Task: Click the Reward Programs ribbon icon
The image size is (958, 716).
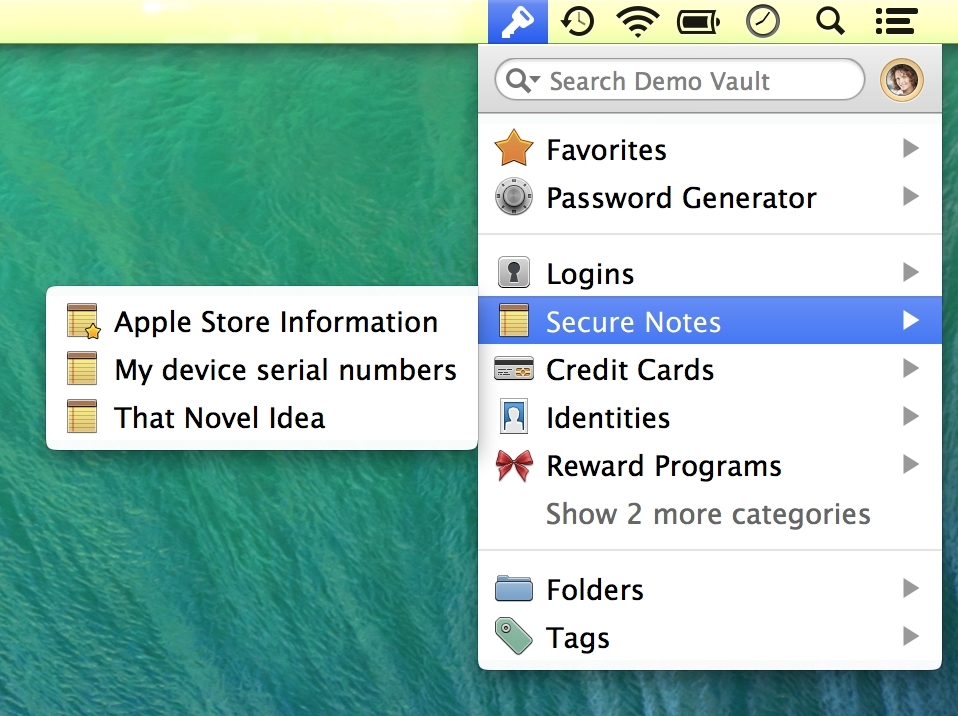Action: click(x=513, y=464)
